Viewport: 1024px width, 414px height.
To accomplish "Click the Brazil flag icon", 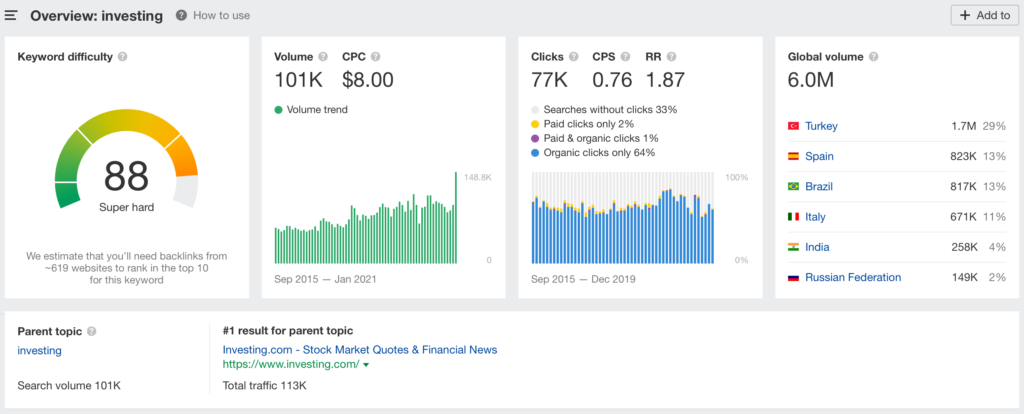I will click(793, 186).
